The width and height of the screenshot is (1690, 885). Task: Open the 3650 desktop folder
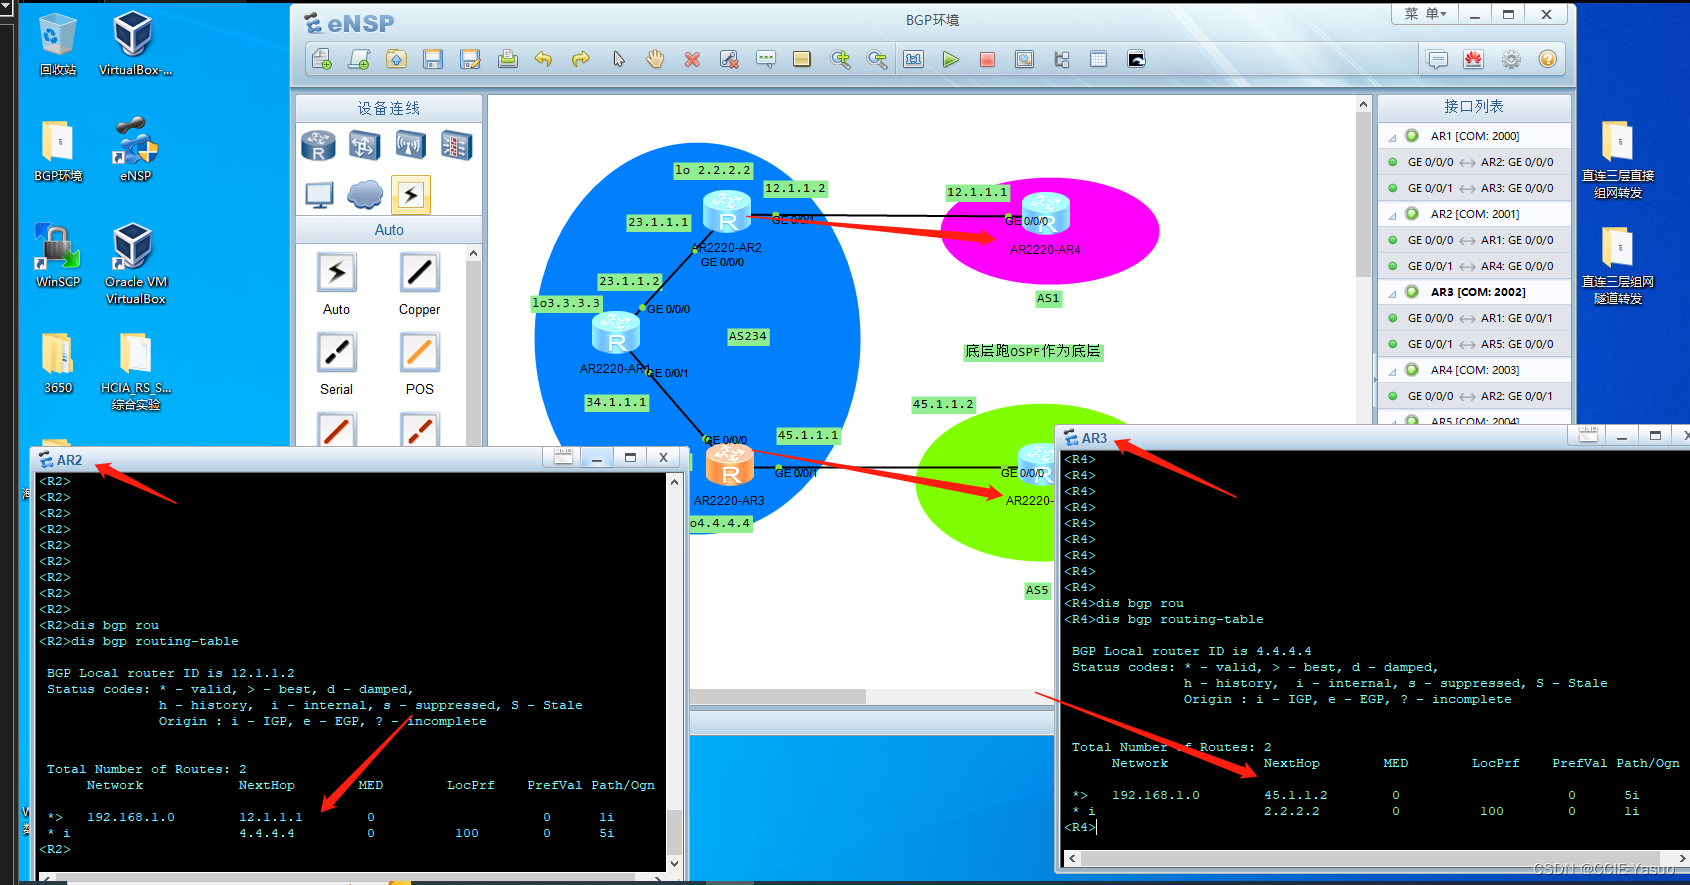click(58, 362)
